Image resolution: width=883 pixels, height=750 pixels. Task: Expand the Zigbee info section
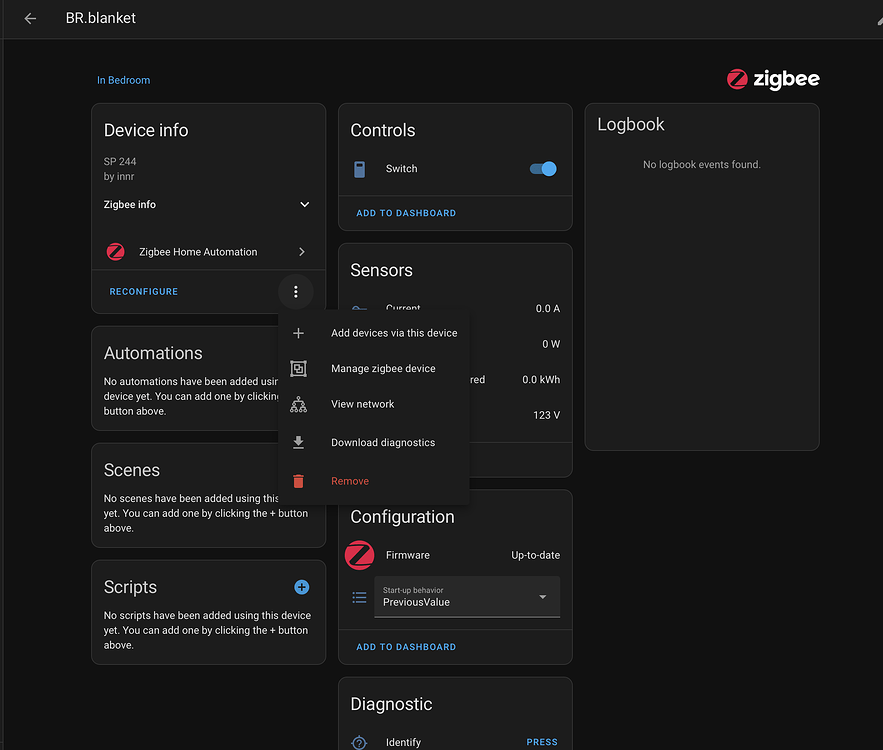(x=207, y=204)
